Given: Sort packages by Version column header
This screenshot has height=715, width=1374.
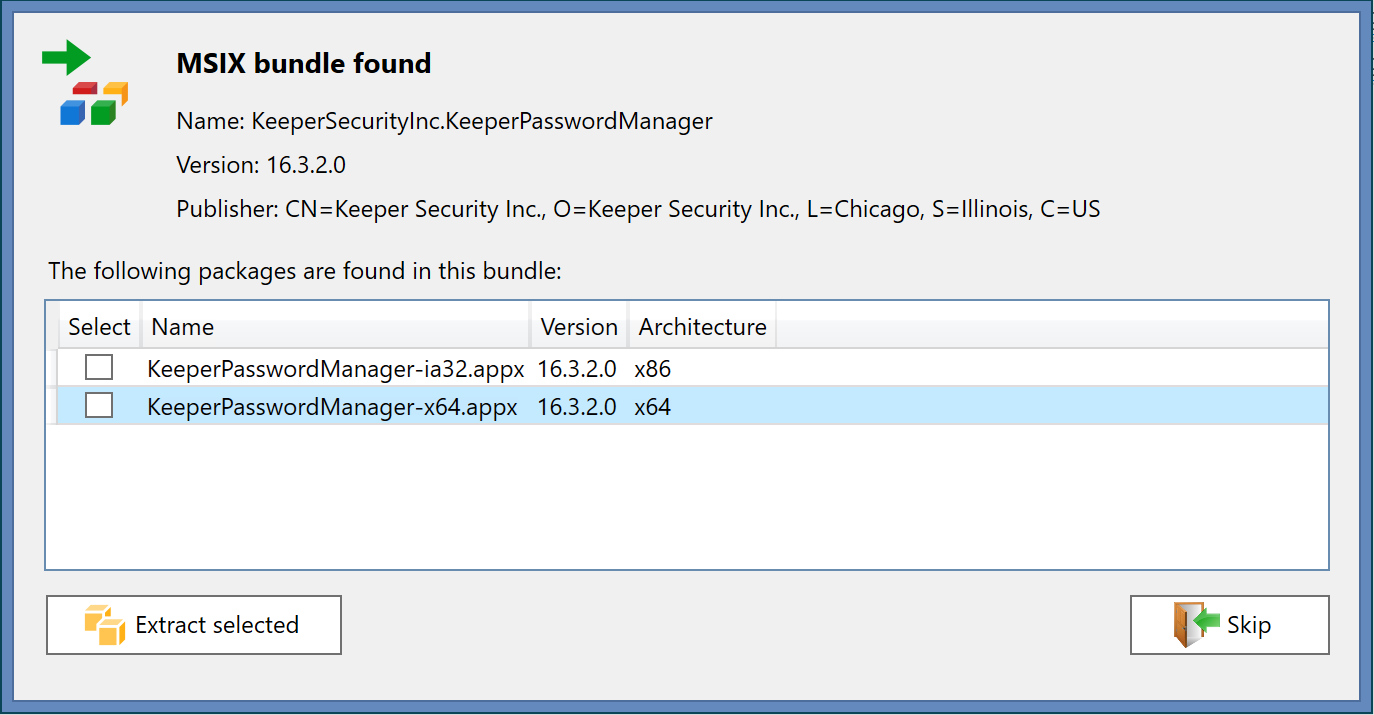Looking at the screenshot, I should pyautogui.click(x=579, y=327).
